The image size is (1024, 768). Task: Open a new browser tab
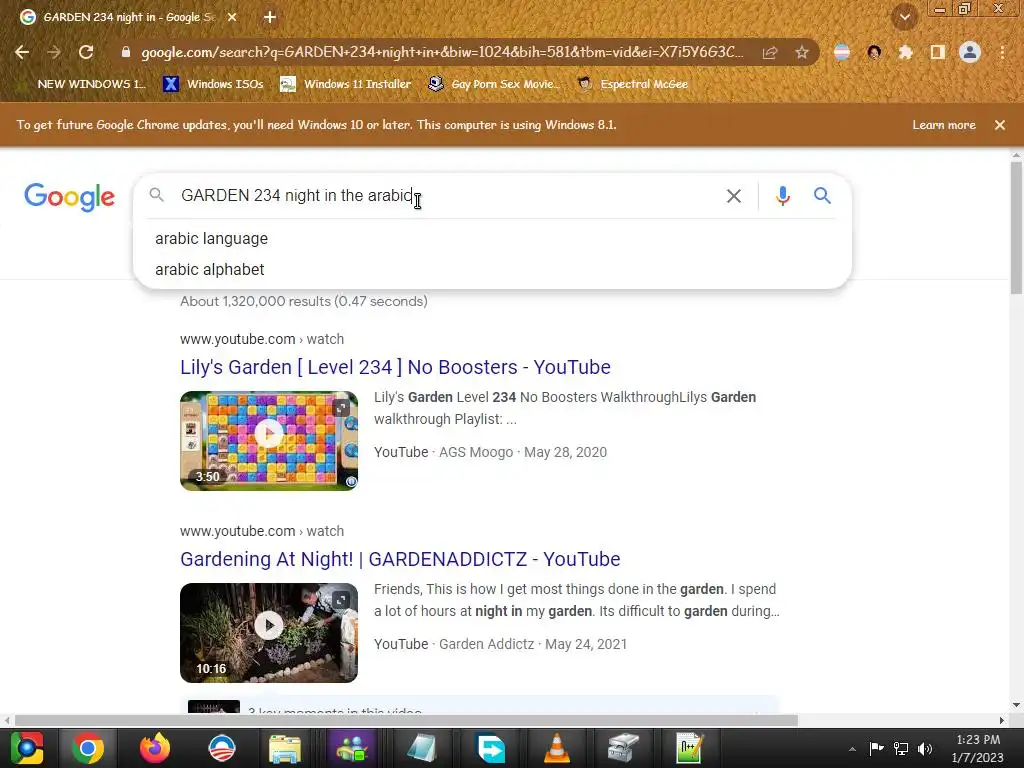coord(270,18)
